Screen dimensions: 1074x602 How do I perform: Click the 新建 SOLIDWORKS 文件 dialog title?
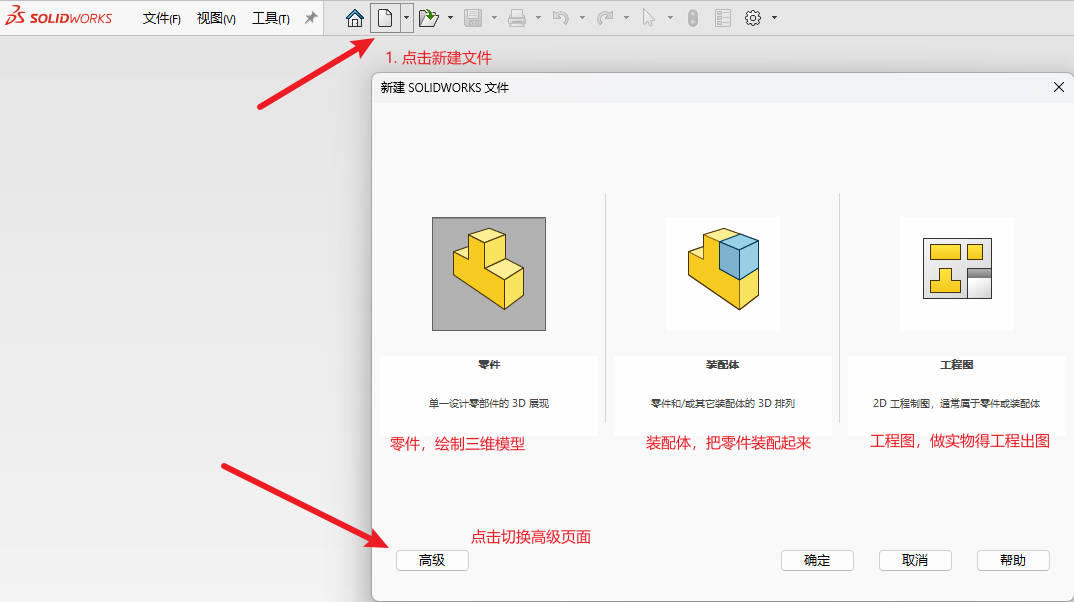coord(445,88)
